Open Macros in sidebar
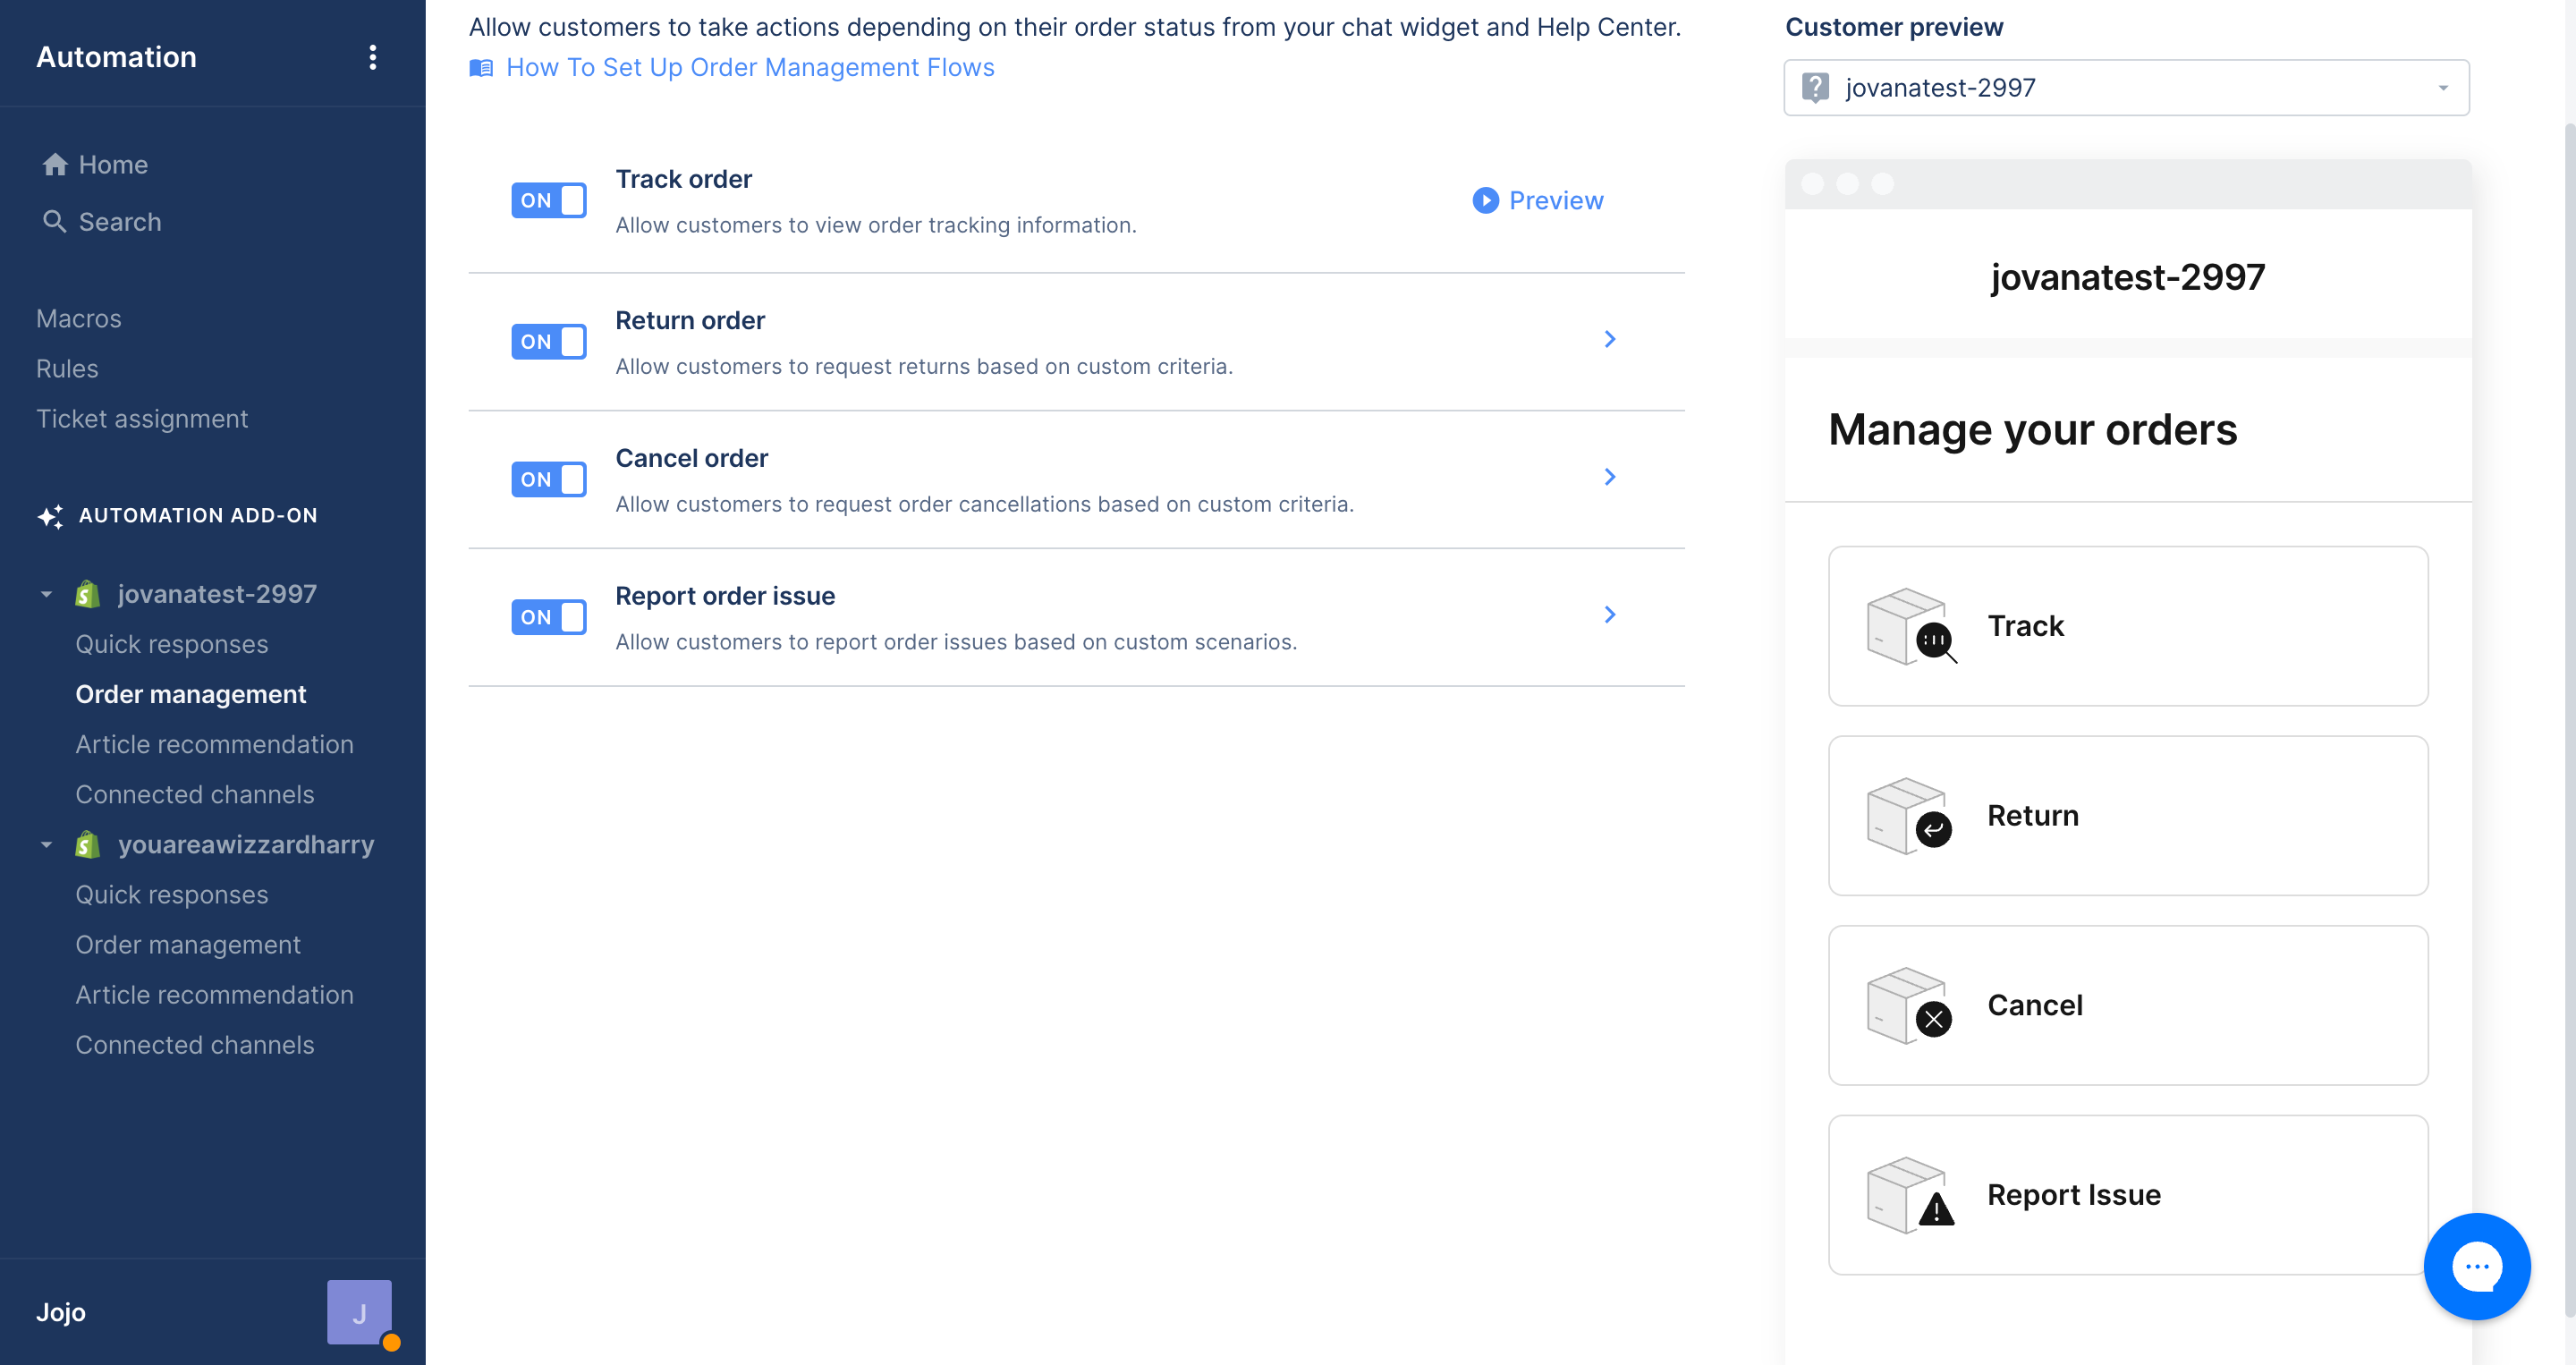2576x1365 pixels. coord(78,319)
